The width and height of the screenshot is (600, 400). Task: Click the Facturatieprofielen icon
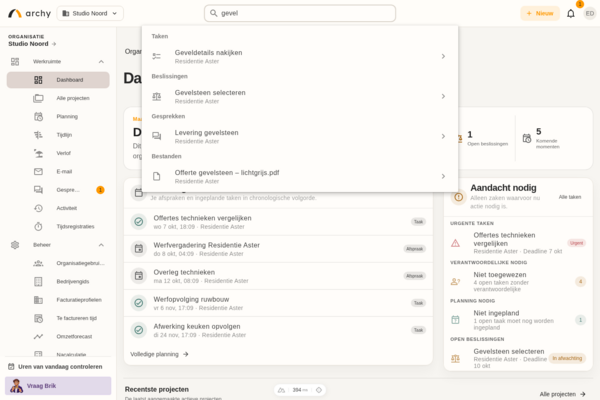click(x=38, y=300)
